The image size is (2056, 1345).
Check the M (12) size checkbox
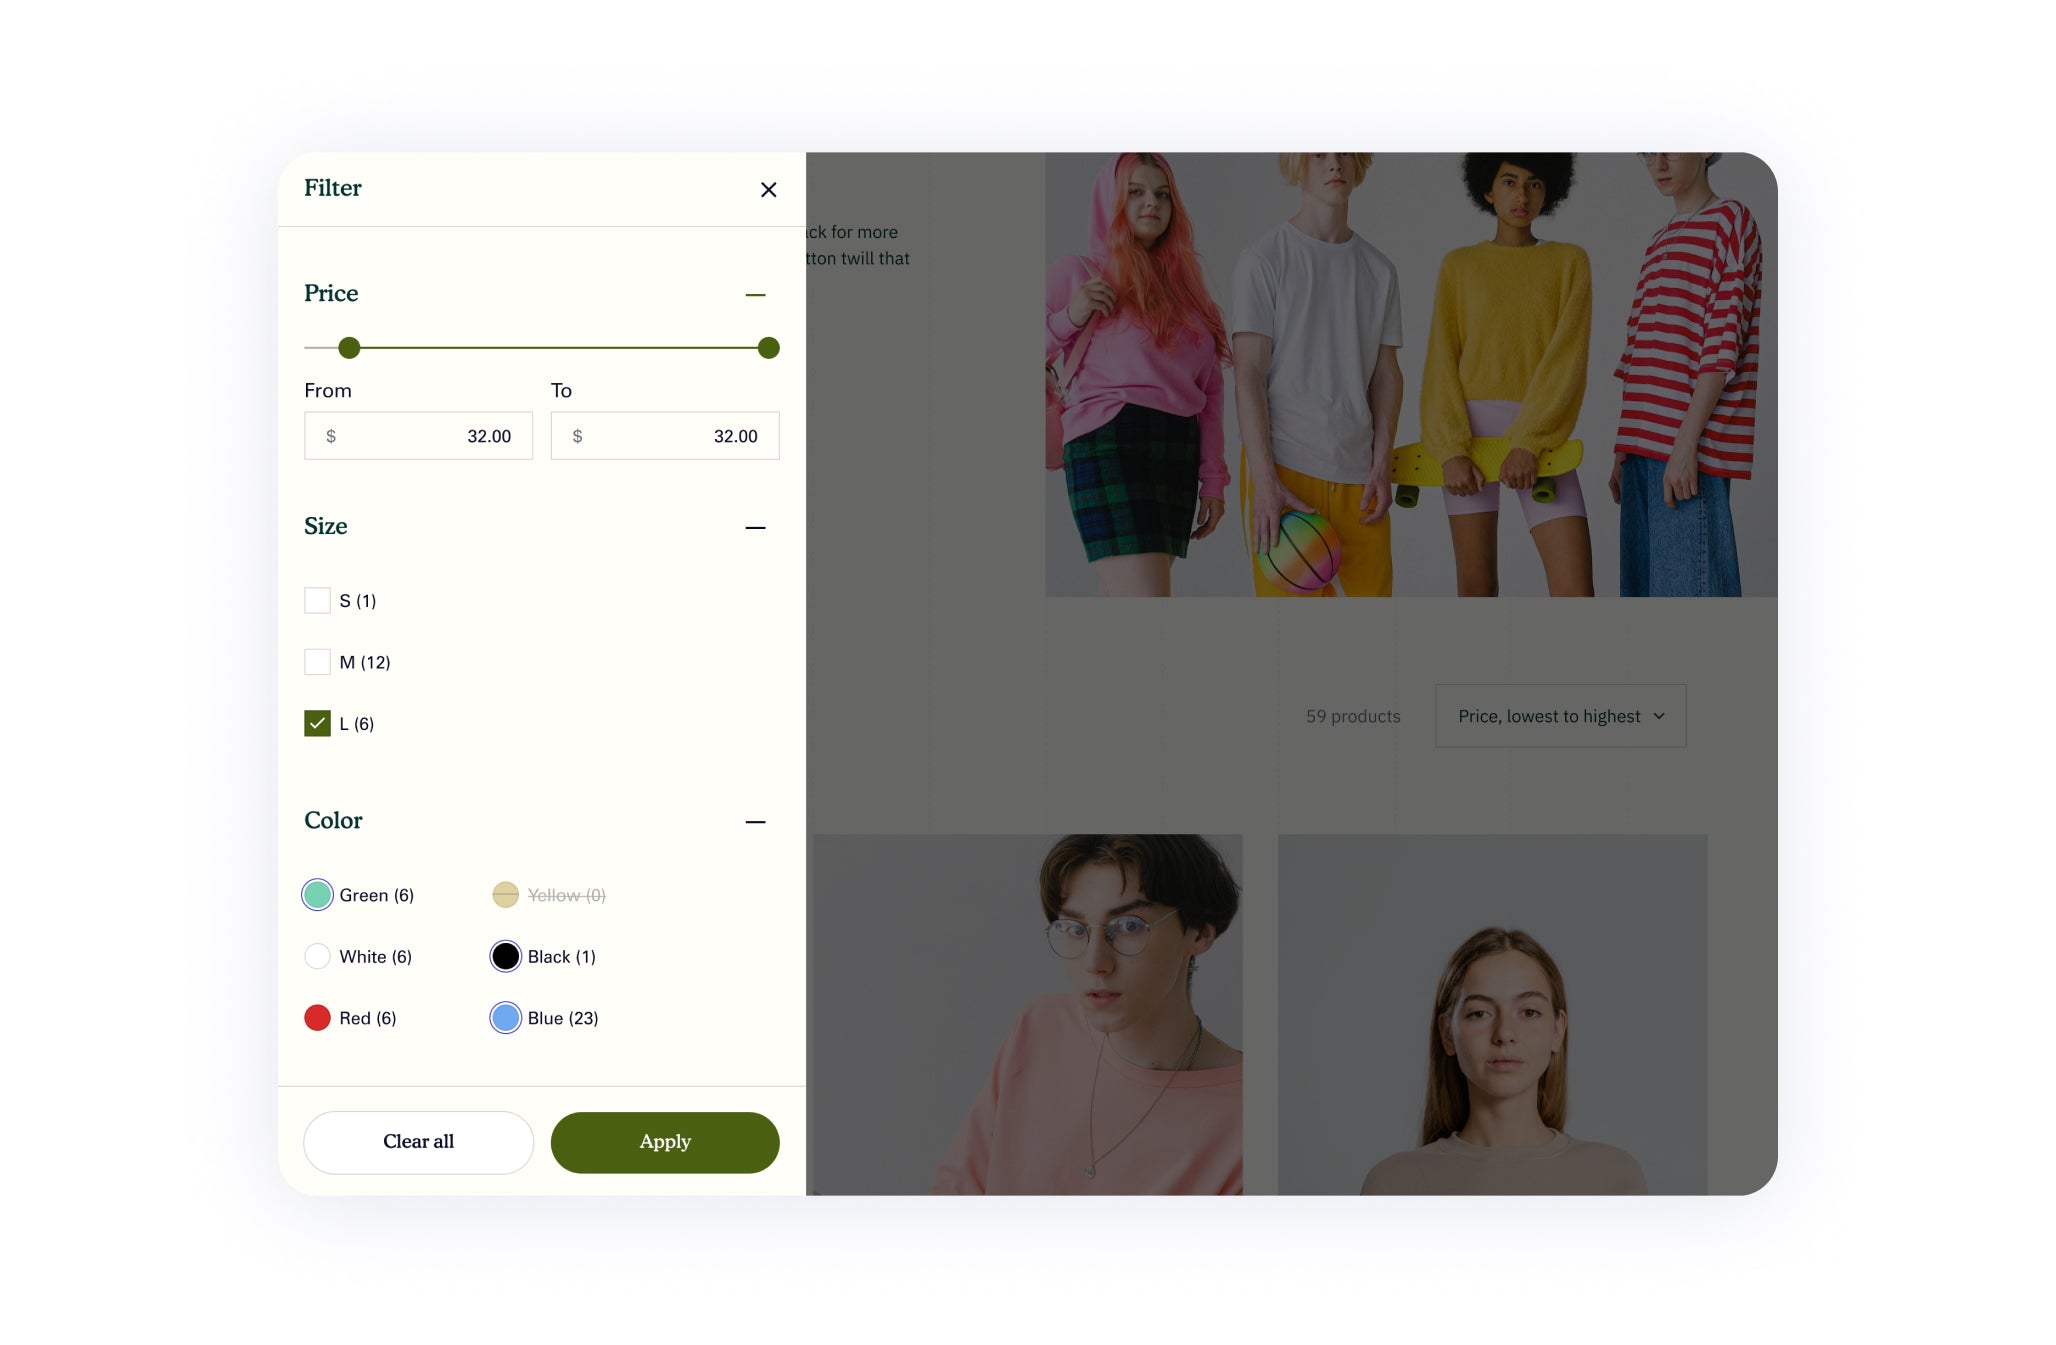(x=317, y=662)
